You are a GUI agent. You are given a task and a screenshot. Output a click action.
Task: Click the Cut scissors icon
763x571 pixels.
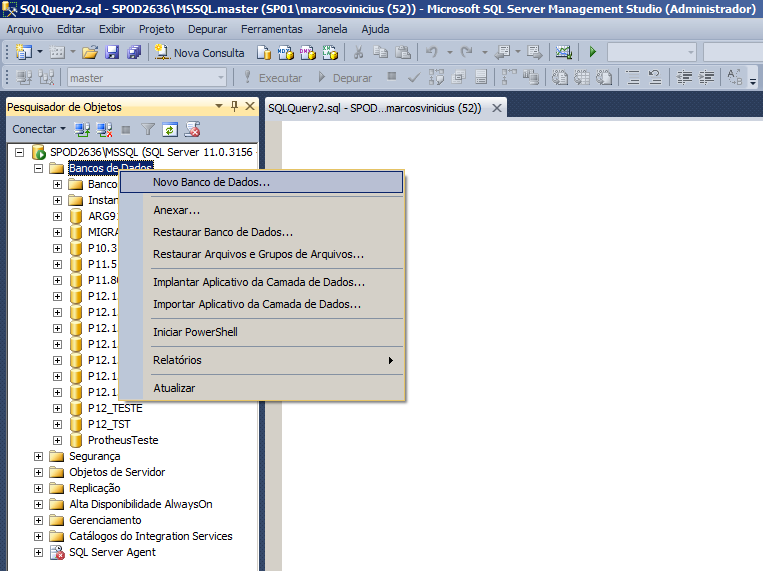coord(359,52)
